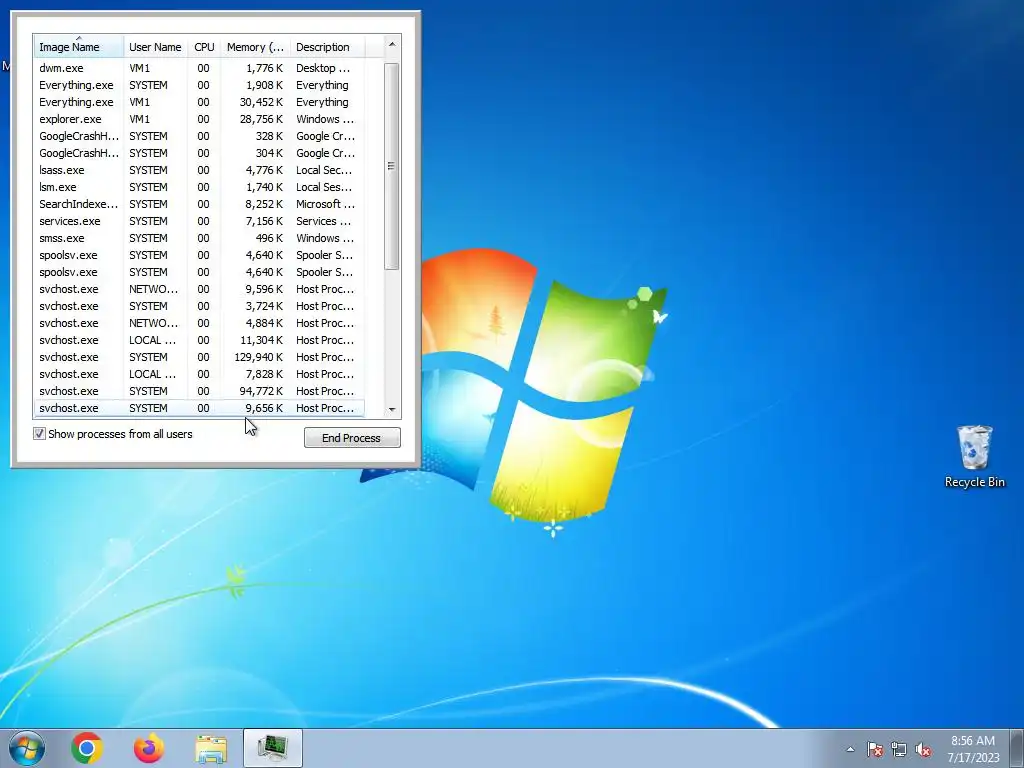Select GoogleCrashH... using 304 K
Viewport: 1024px width, 768px height.
click(x=199, y=153)
